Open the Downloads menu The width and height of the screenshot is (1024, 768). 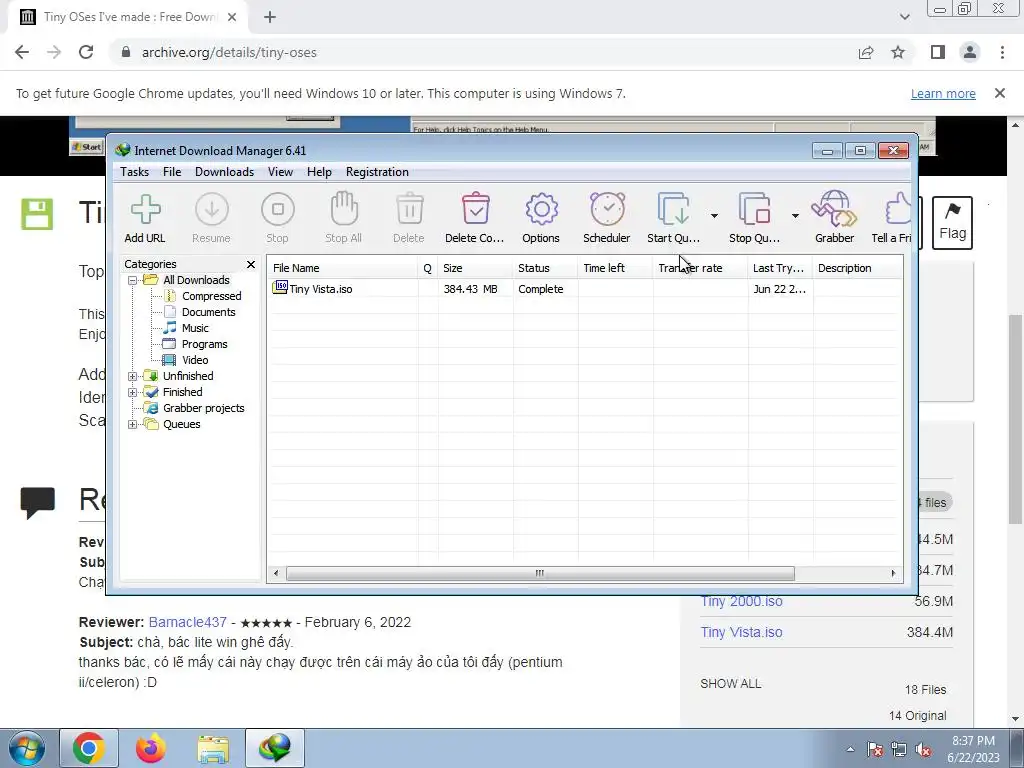tap(224, 172)
